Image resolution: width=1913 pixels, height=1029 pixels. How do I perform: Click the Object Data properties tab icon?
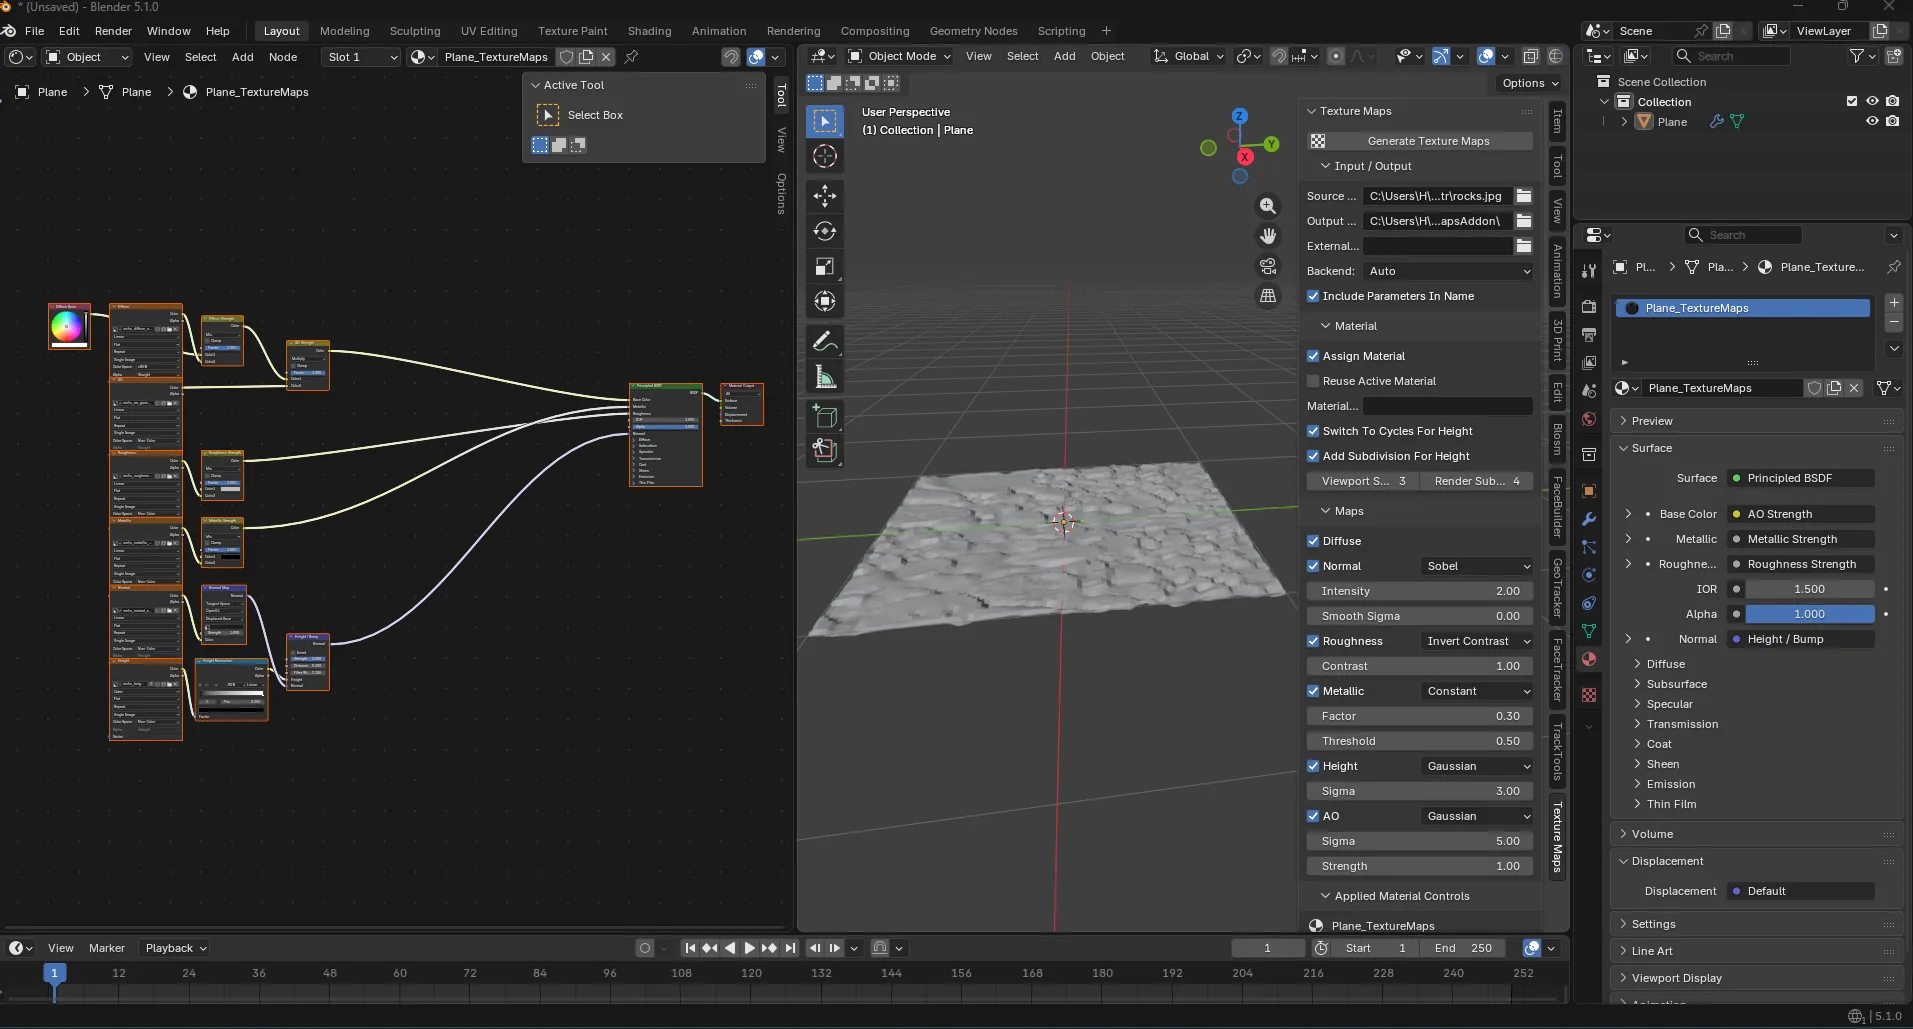tap(1589, 631)
